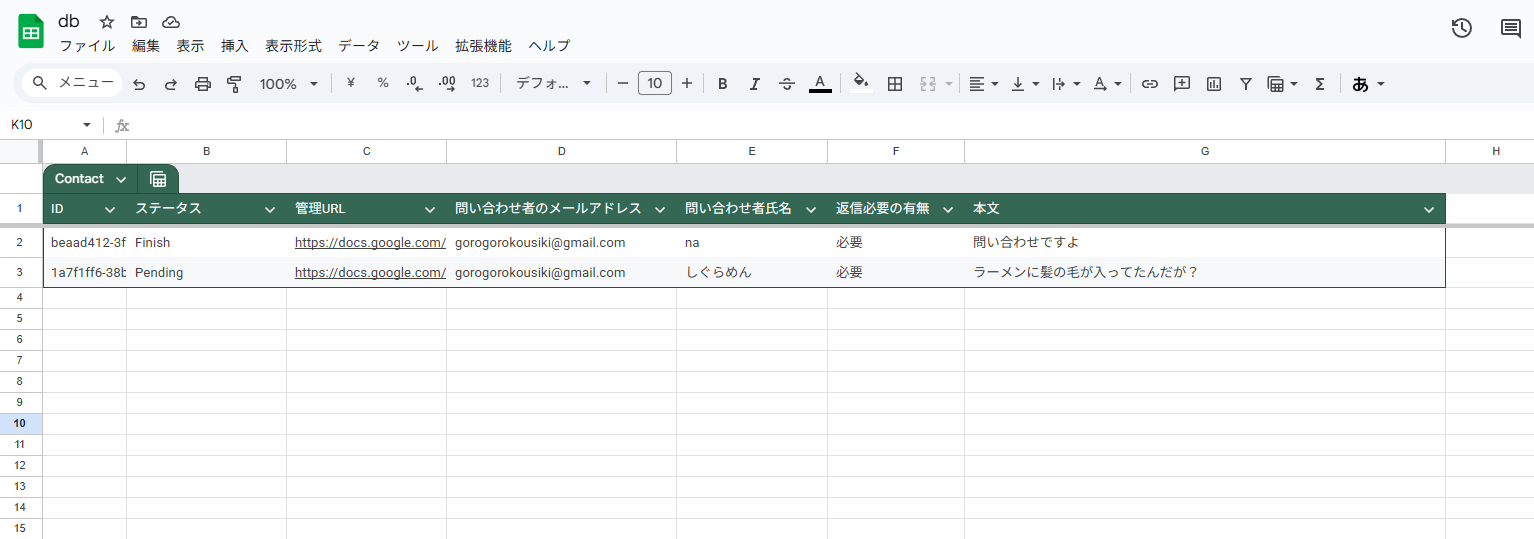Screen dimensions: 1534x539
Task: Check the cloud save status icon
Action: [x=171, y=22]
